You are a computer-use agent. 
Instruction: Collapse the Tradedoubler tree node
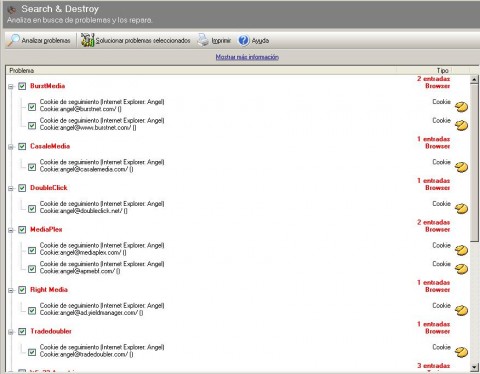(11, 332)
